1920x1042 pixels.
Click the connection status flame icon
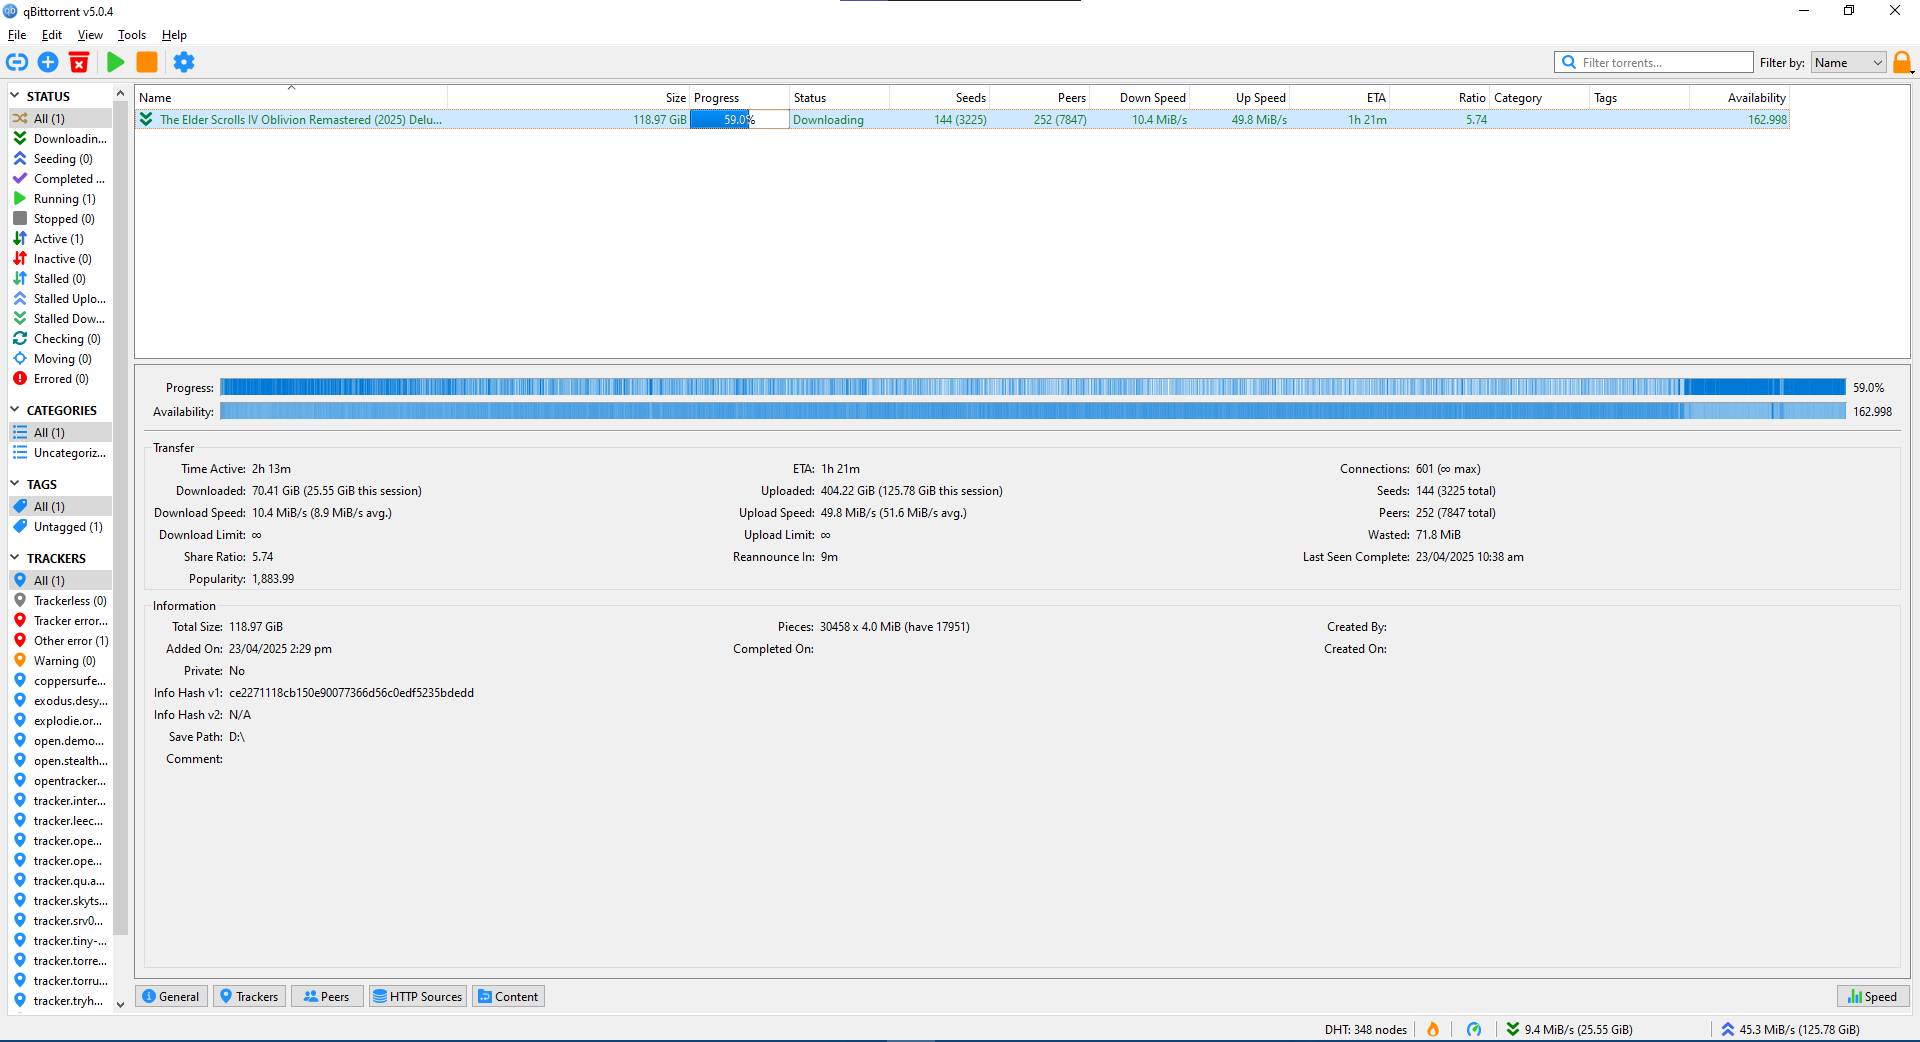point(1433,1029)
